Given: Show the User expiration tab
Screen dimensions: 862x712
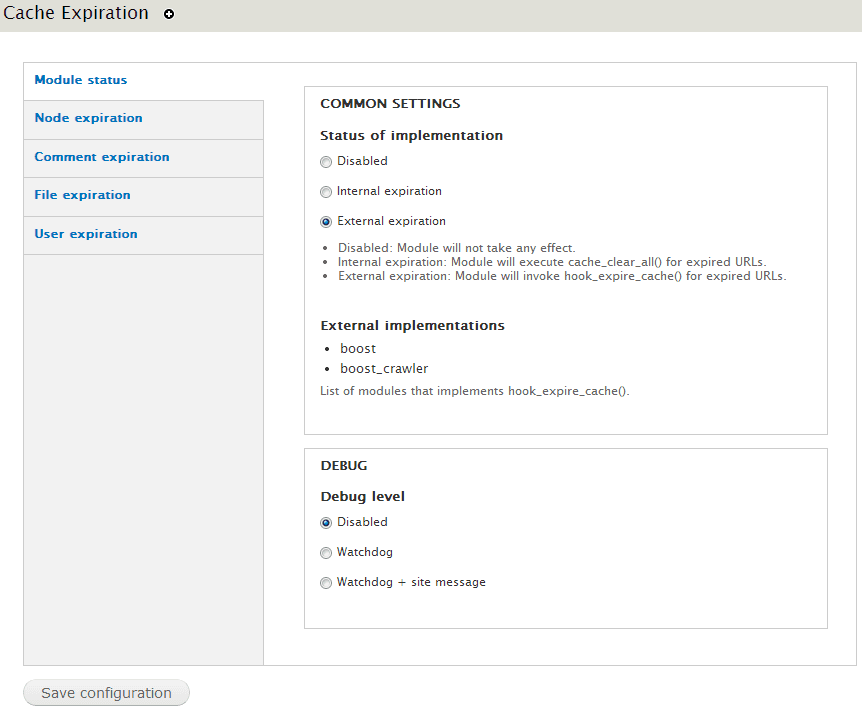Looking at the screenshot, I should coord(86,234).
